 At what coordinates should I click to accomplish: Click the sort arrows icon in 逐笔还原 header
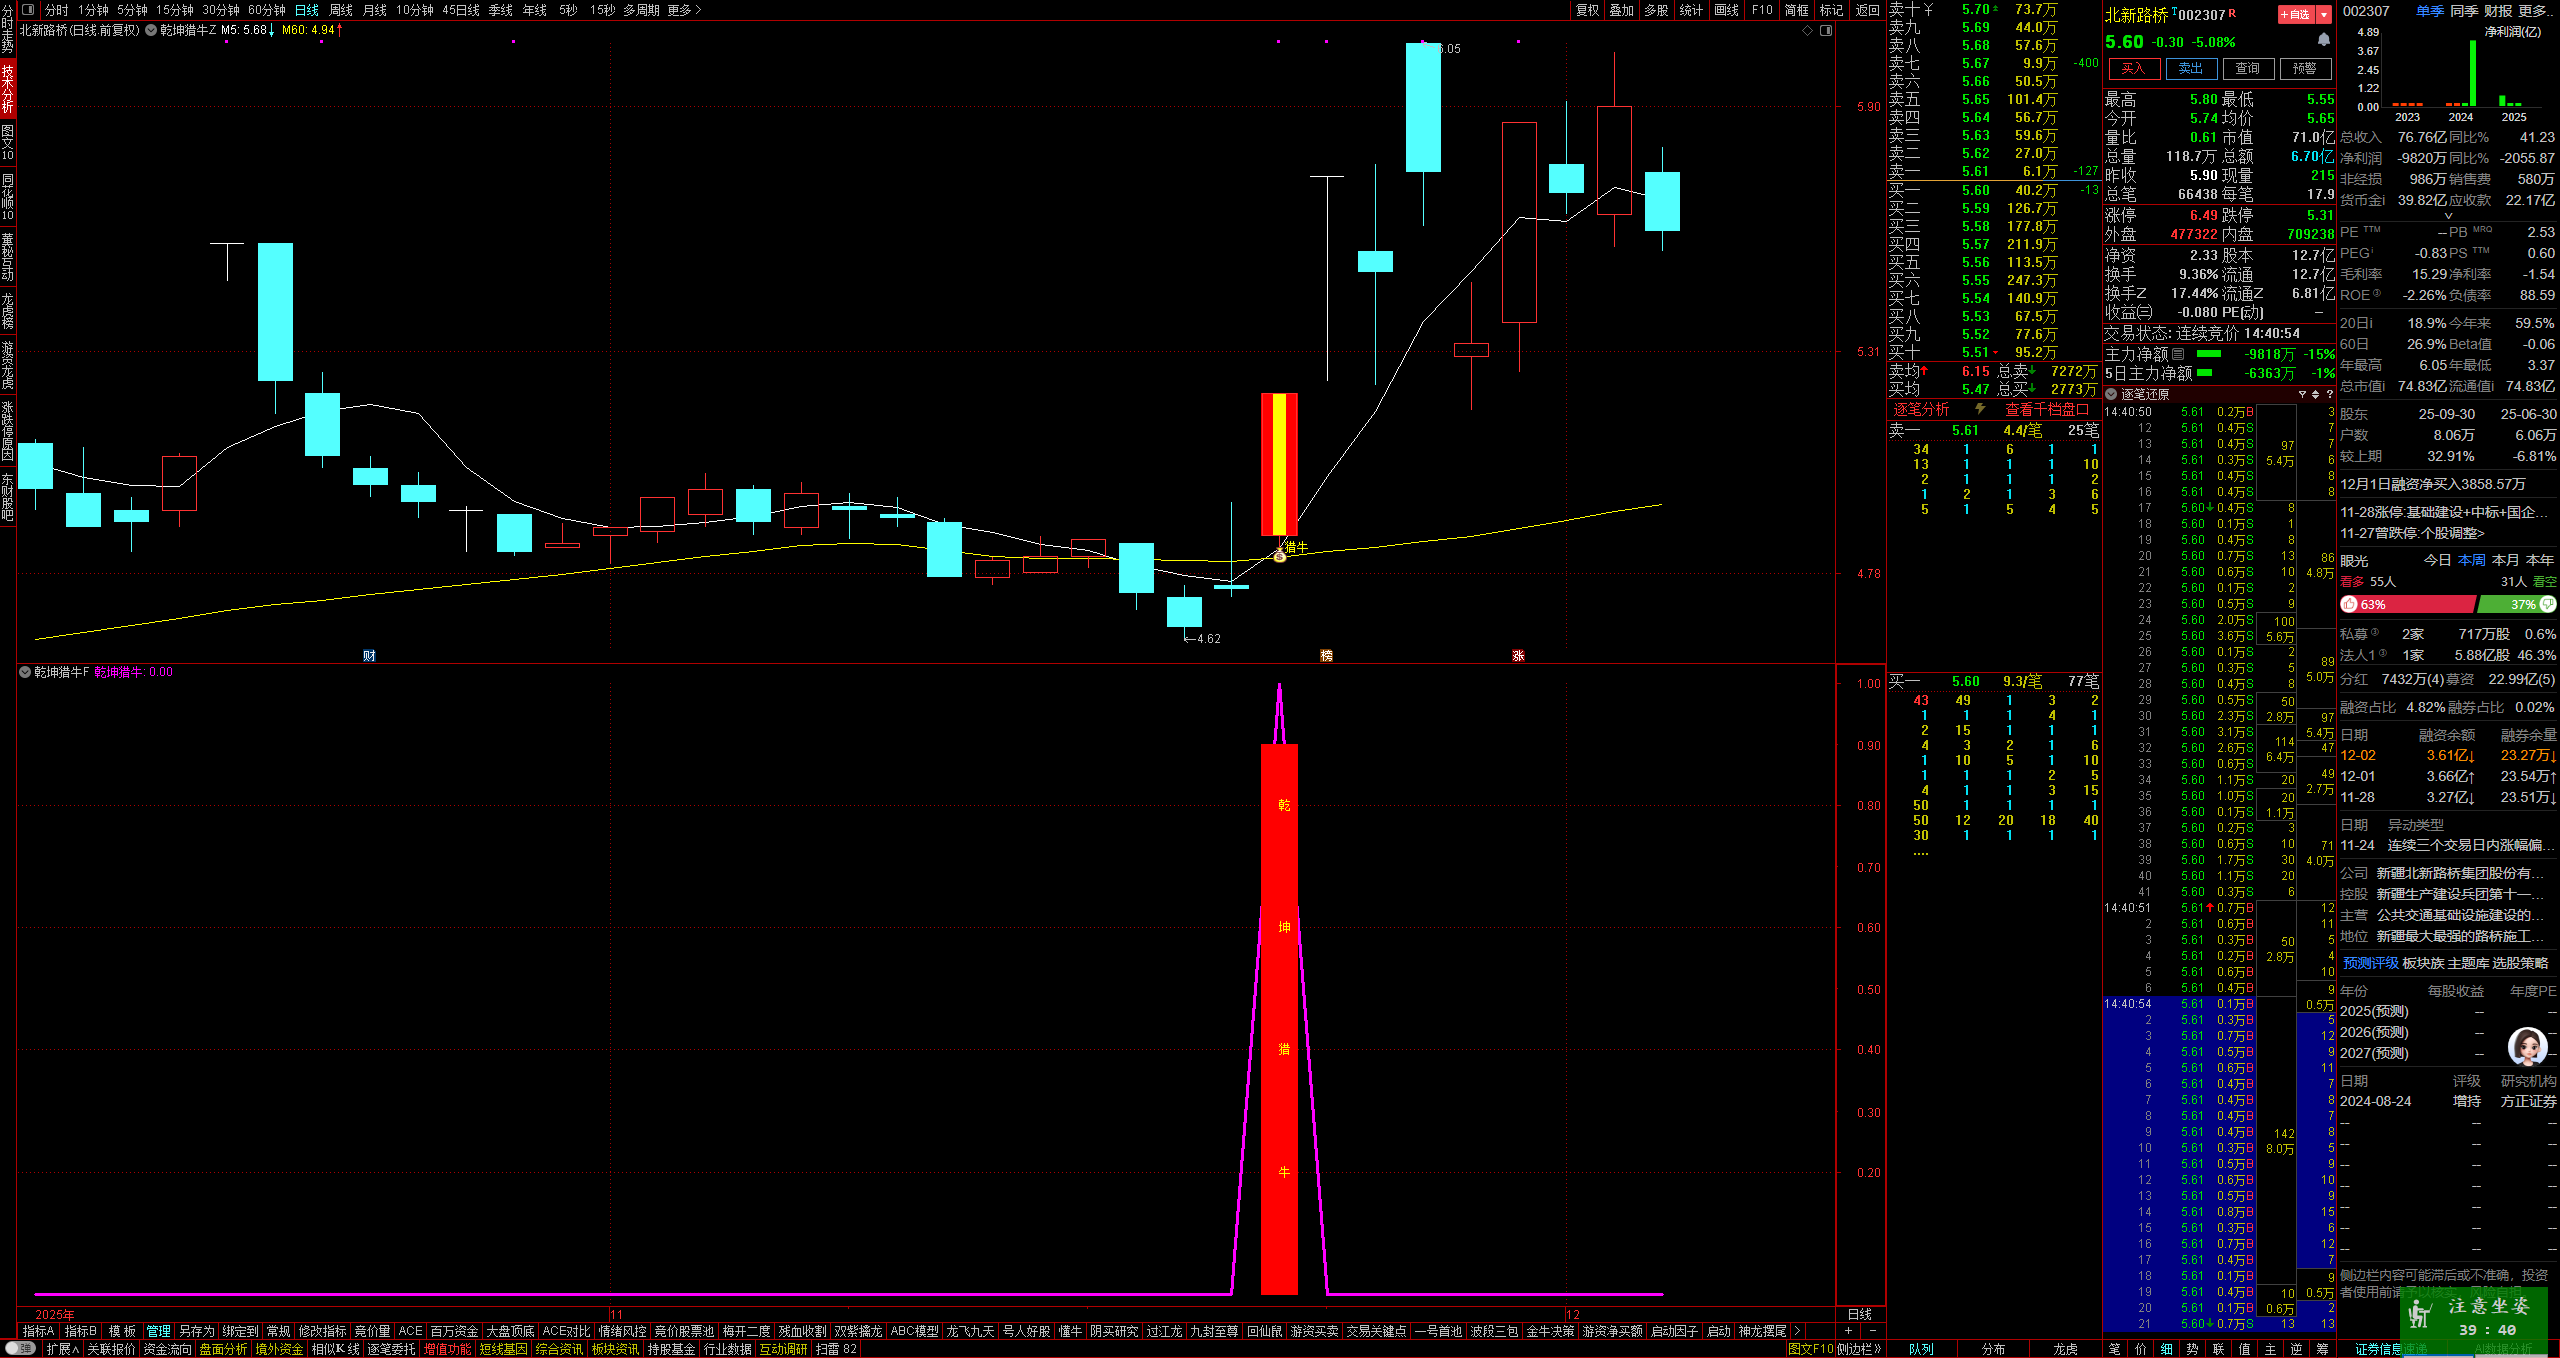(2315, 394)
